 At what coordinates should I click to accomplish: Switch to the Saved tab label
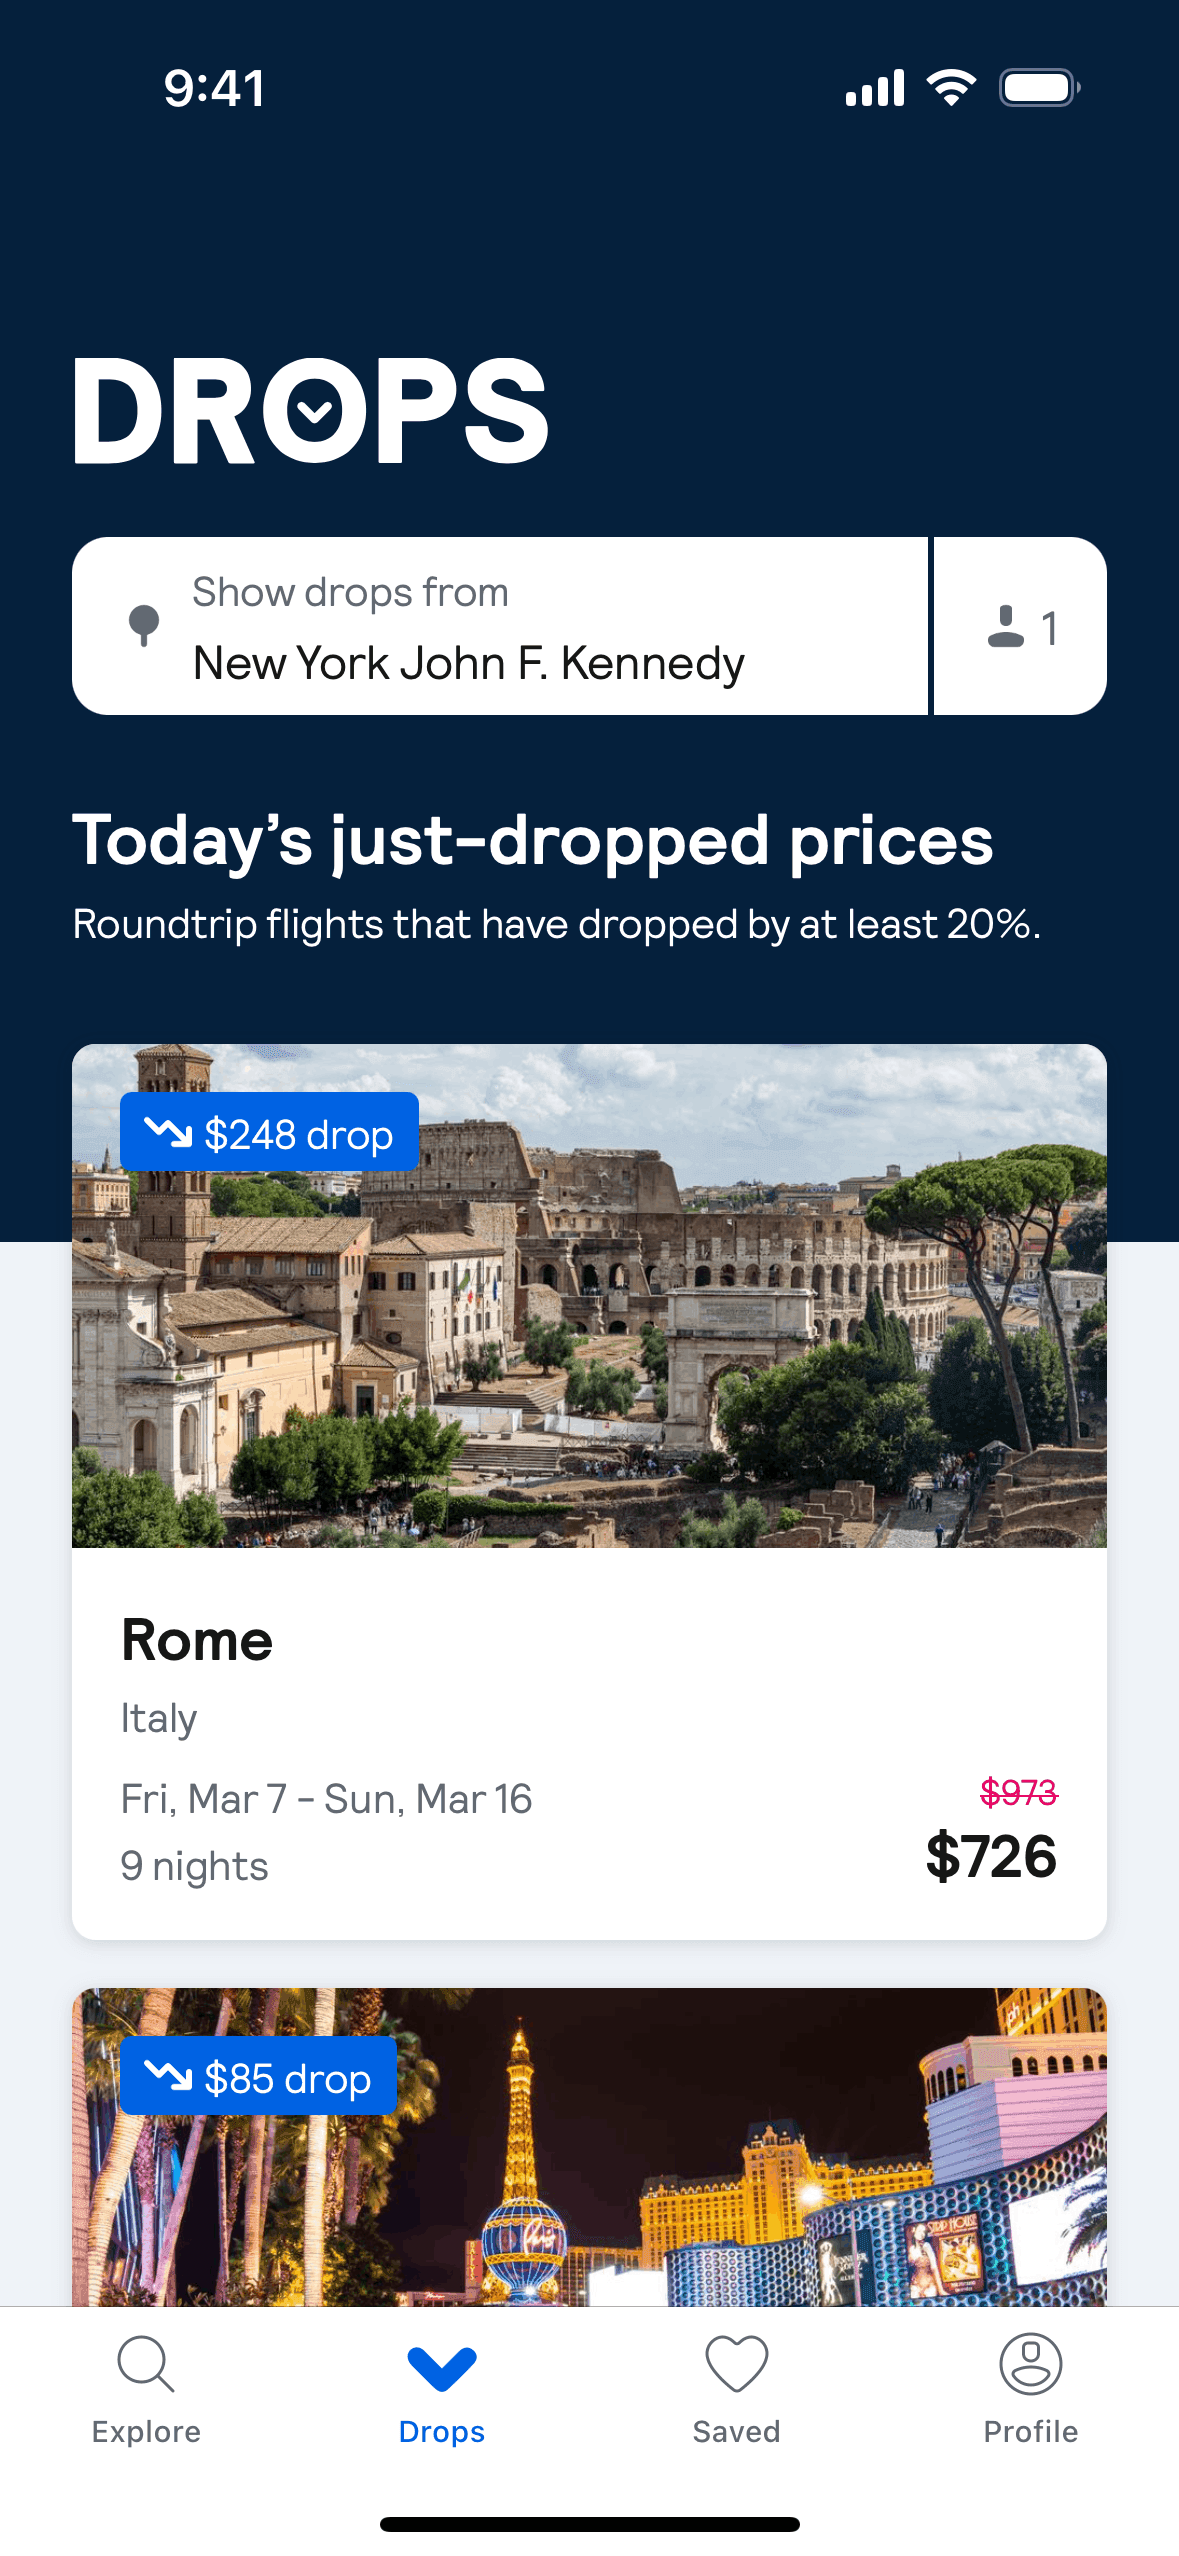point(736,2431)
